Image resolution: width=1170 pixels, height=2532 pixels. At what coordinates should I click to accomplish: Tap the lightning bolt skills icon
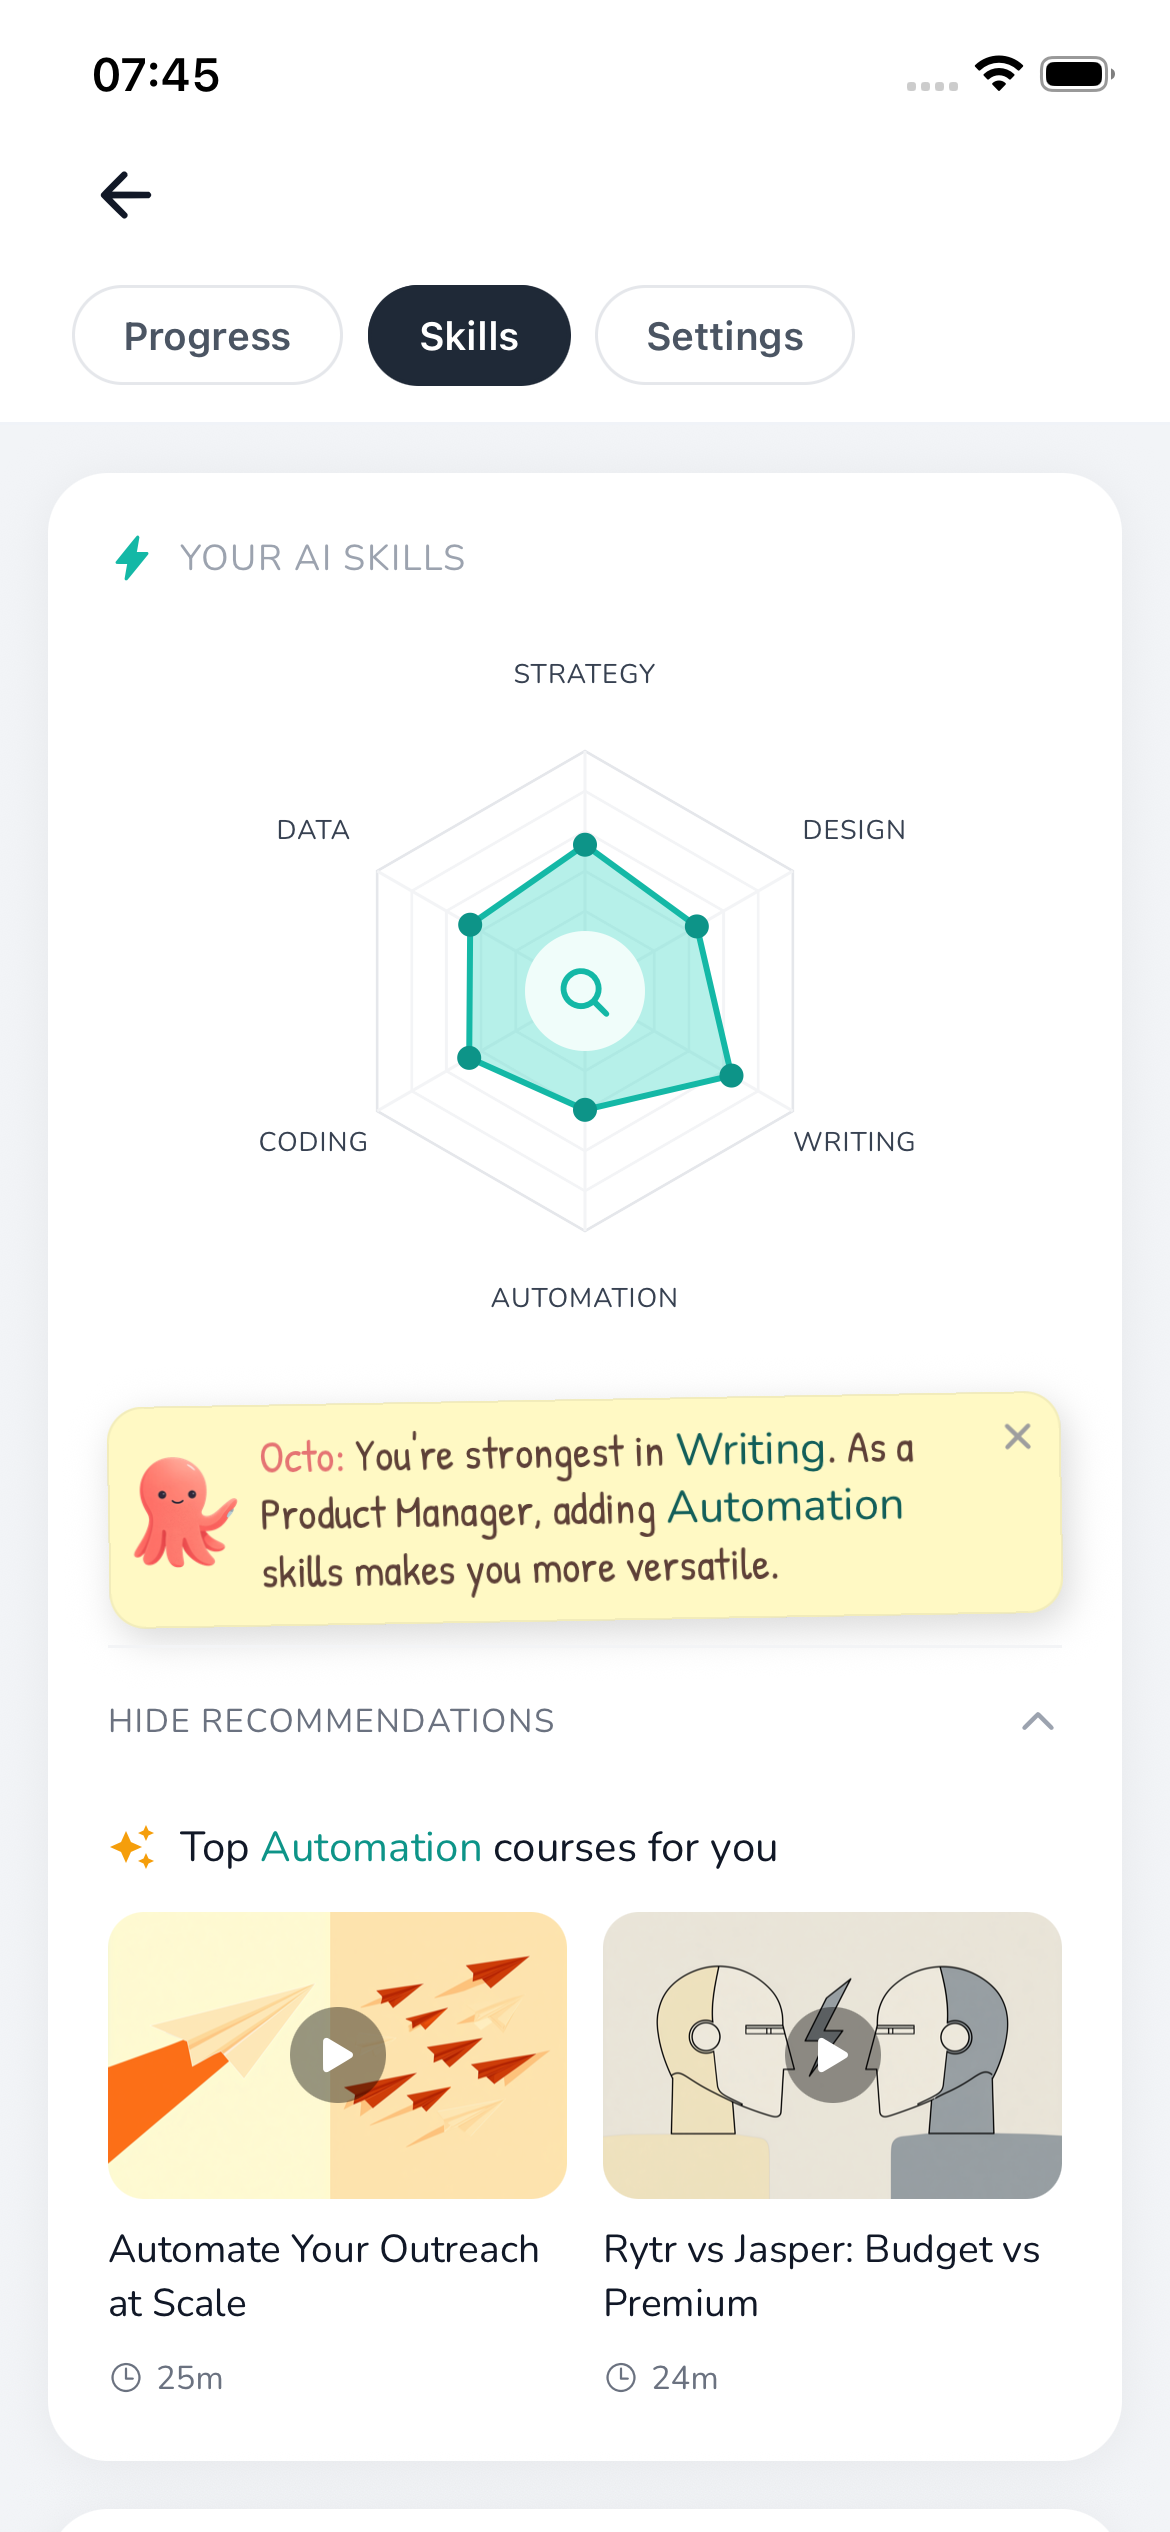click(x=132, y=558)
